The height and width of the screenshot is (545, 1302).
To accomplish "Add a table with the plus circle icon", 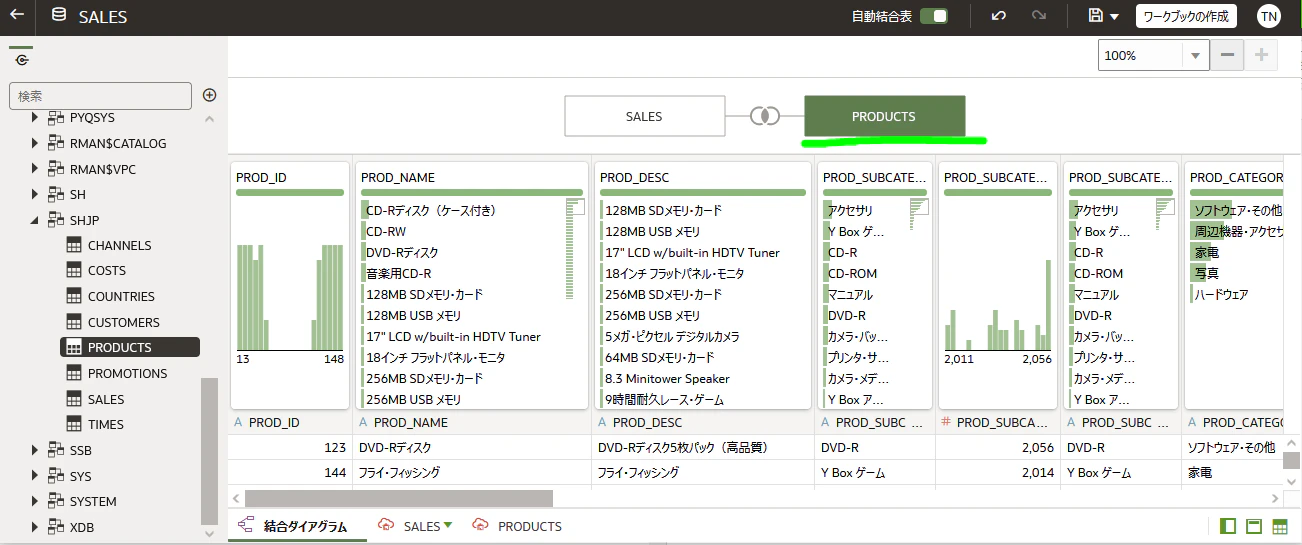I will (x=210, y=95).
